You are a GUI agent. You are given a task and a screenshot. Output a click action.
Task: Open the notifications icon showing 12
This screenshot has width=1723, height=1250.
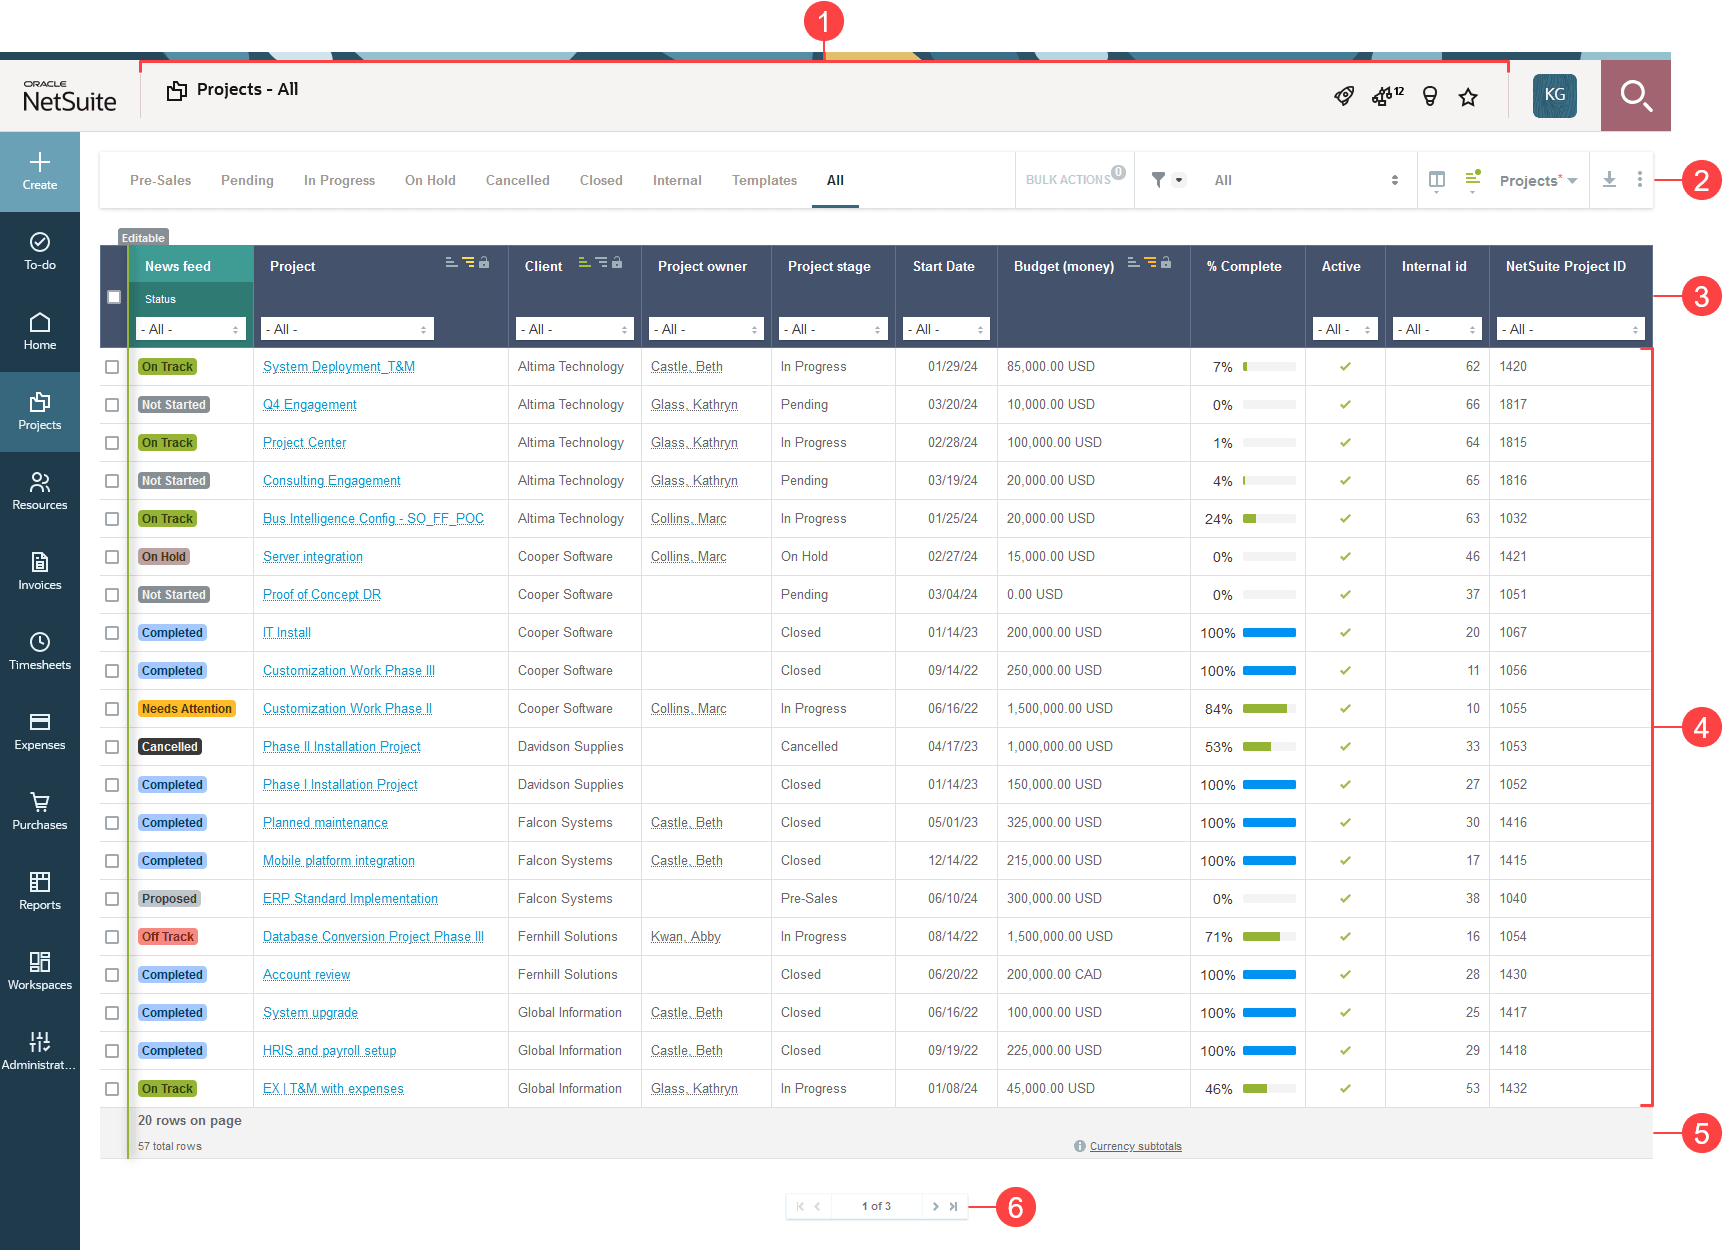point(1386,96)
